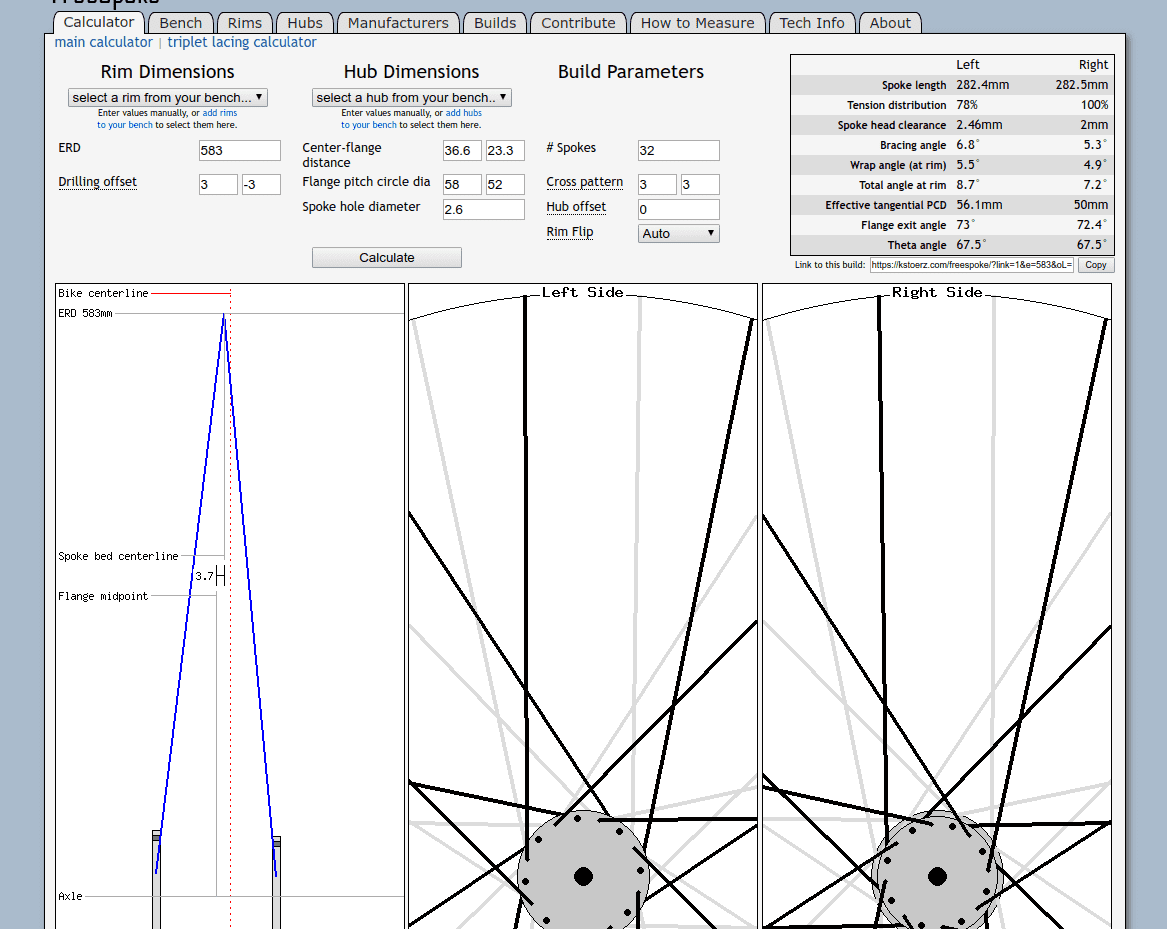Click the main calculator link
This screenshot has height=929, width=1167.
click(104, 42)
